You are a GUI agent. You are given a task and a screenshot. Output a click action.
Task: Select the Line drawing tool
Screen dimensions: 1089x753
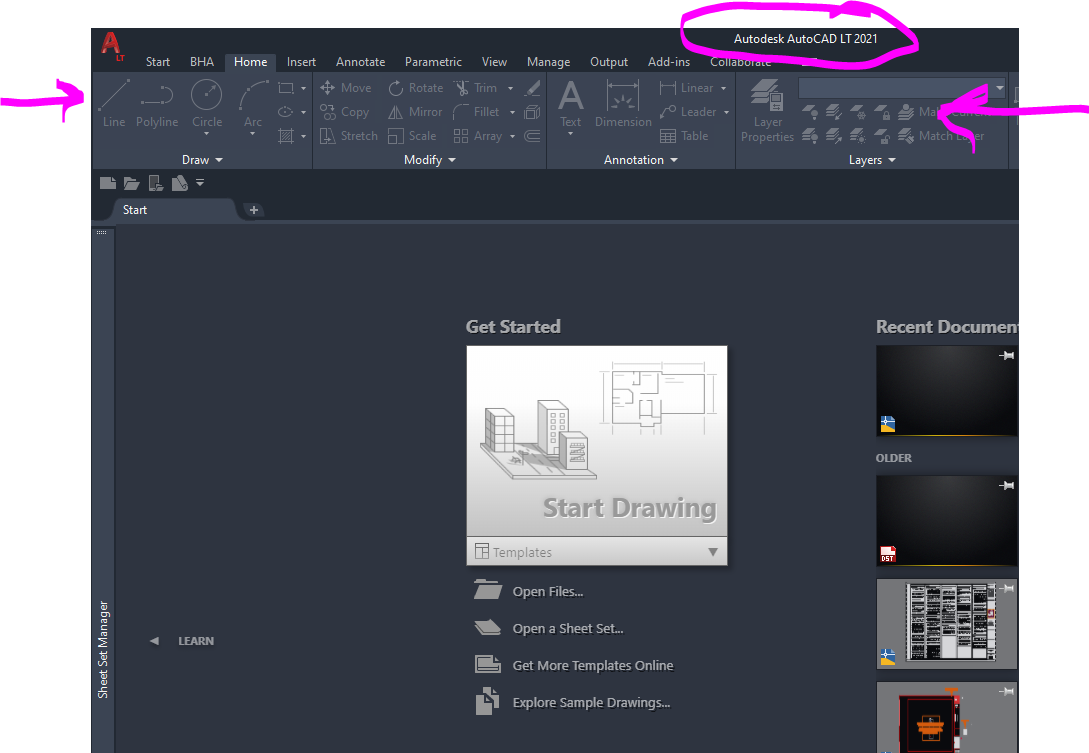point(114,104)
